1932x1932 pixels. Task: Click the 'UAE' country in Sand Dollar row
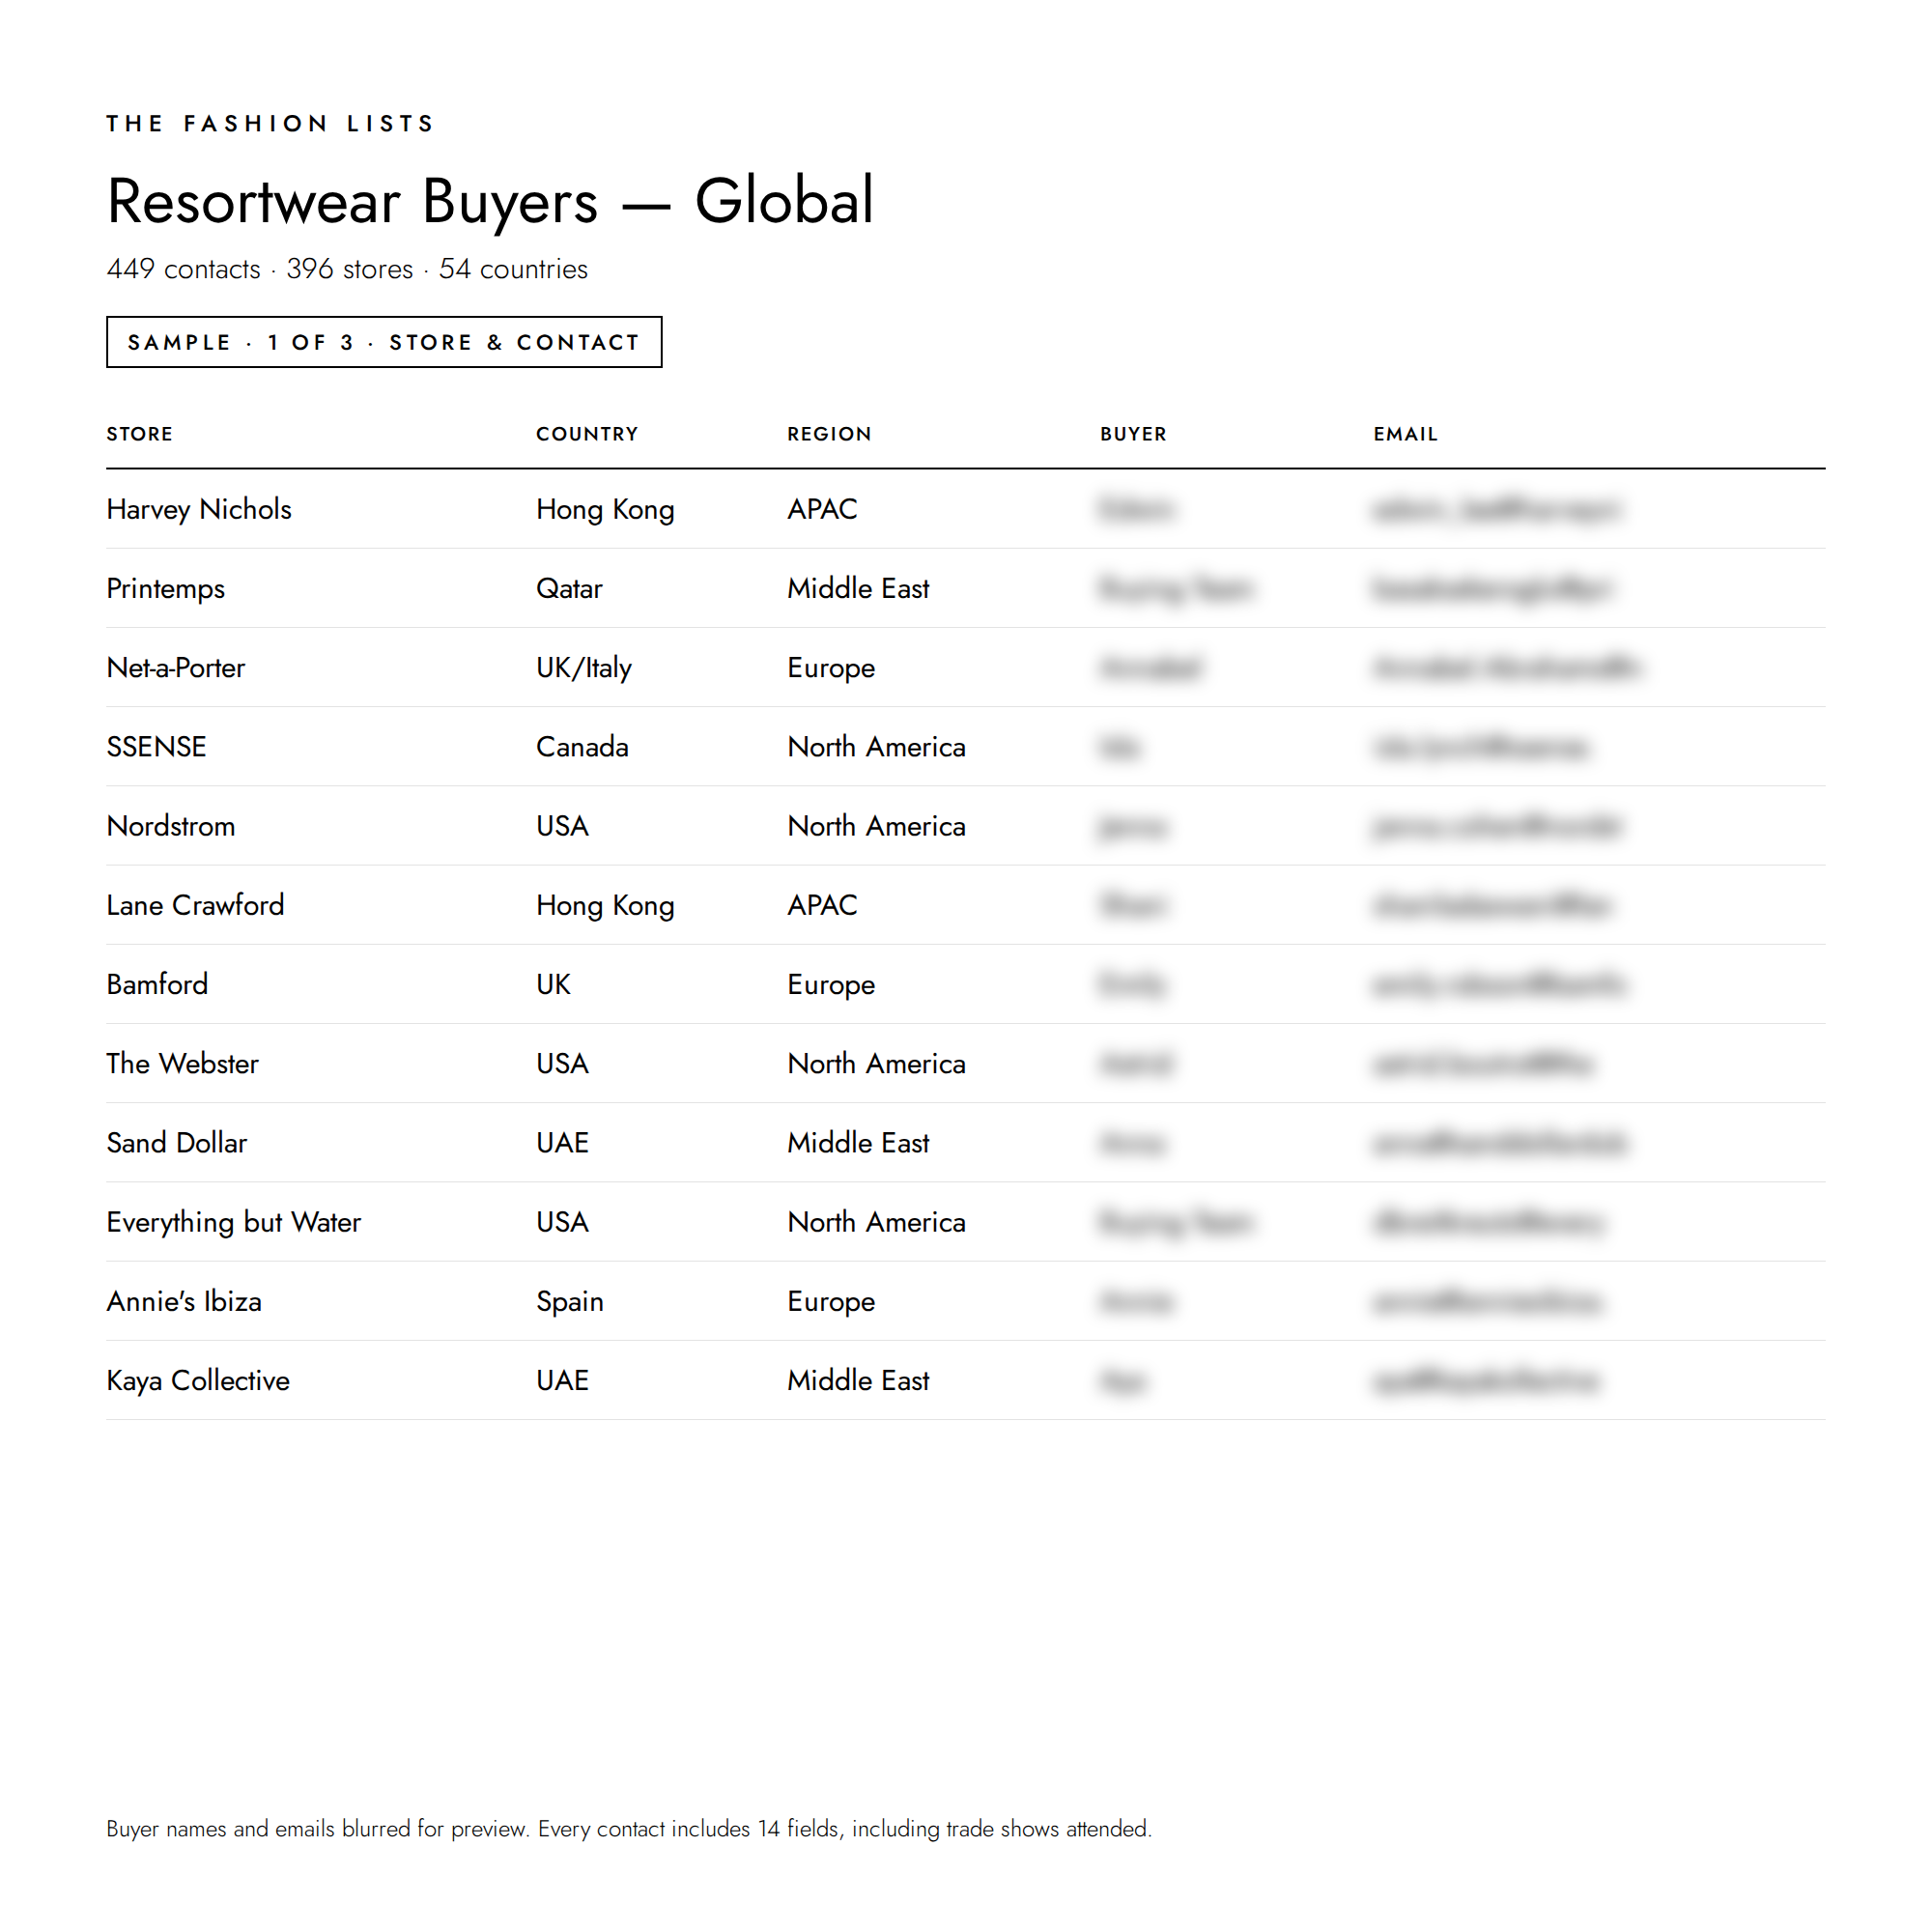pyautogui.click(x=562, y=1142)
